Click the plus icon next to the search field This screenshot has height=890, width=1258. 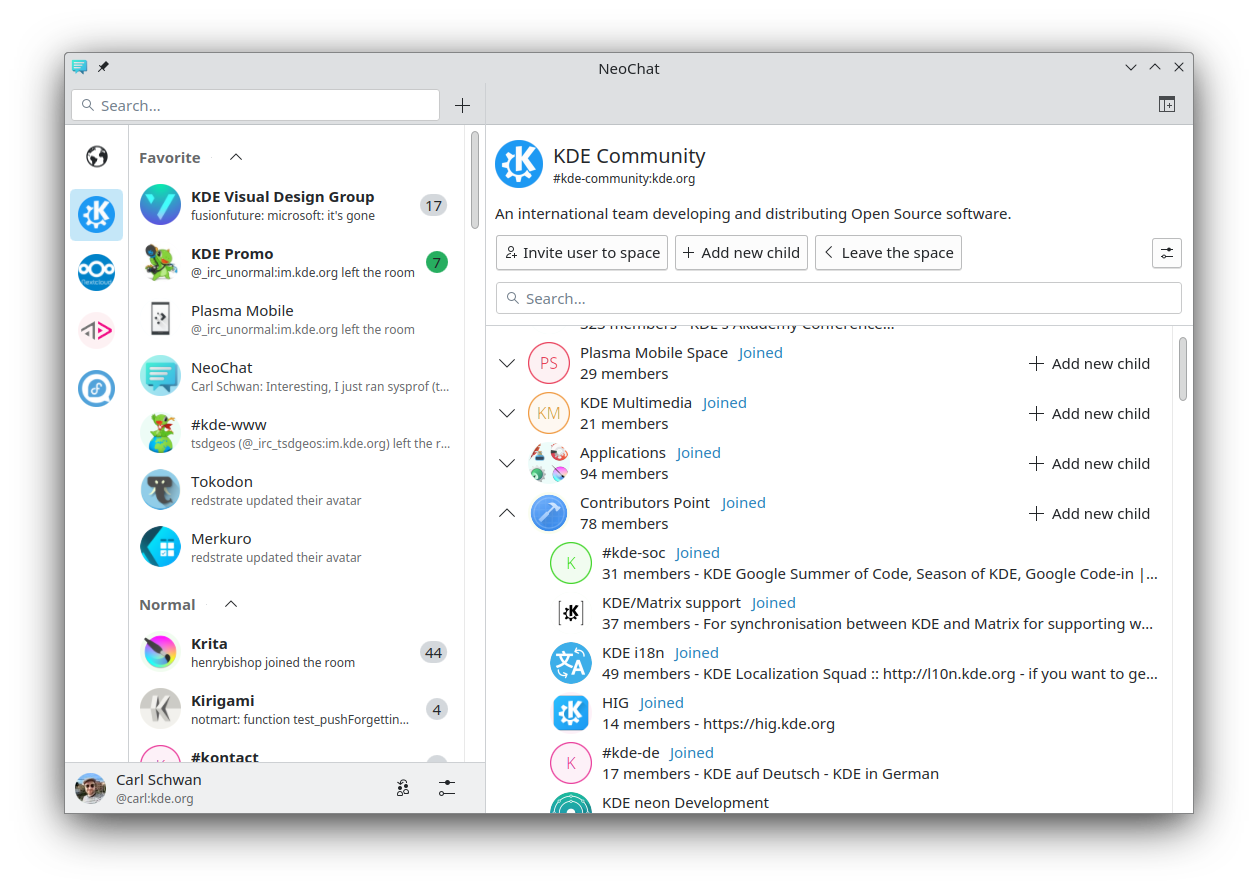coord(462,105)
